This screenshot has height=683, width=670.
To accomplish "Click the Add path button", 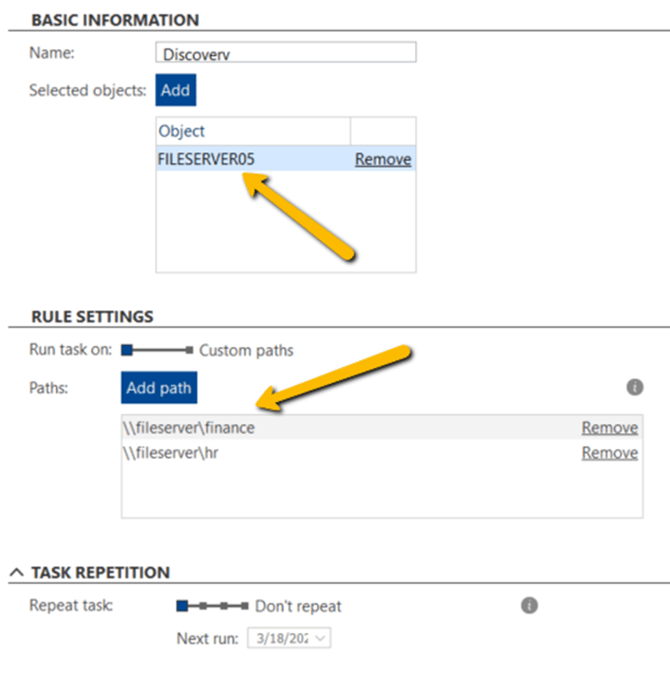I will [159, 387].
